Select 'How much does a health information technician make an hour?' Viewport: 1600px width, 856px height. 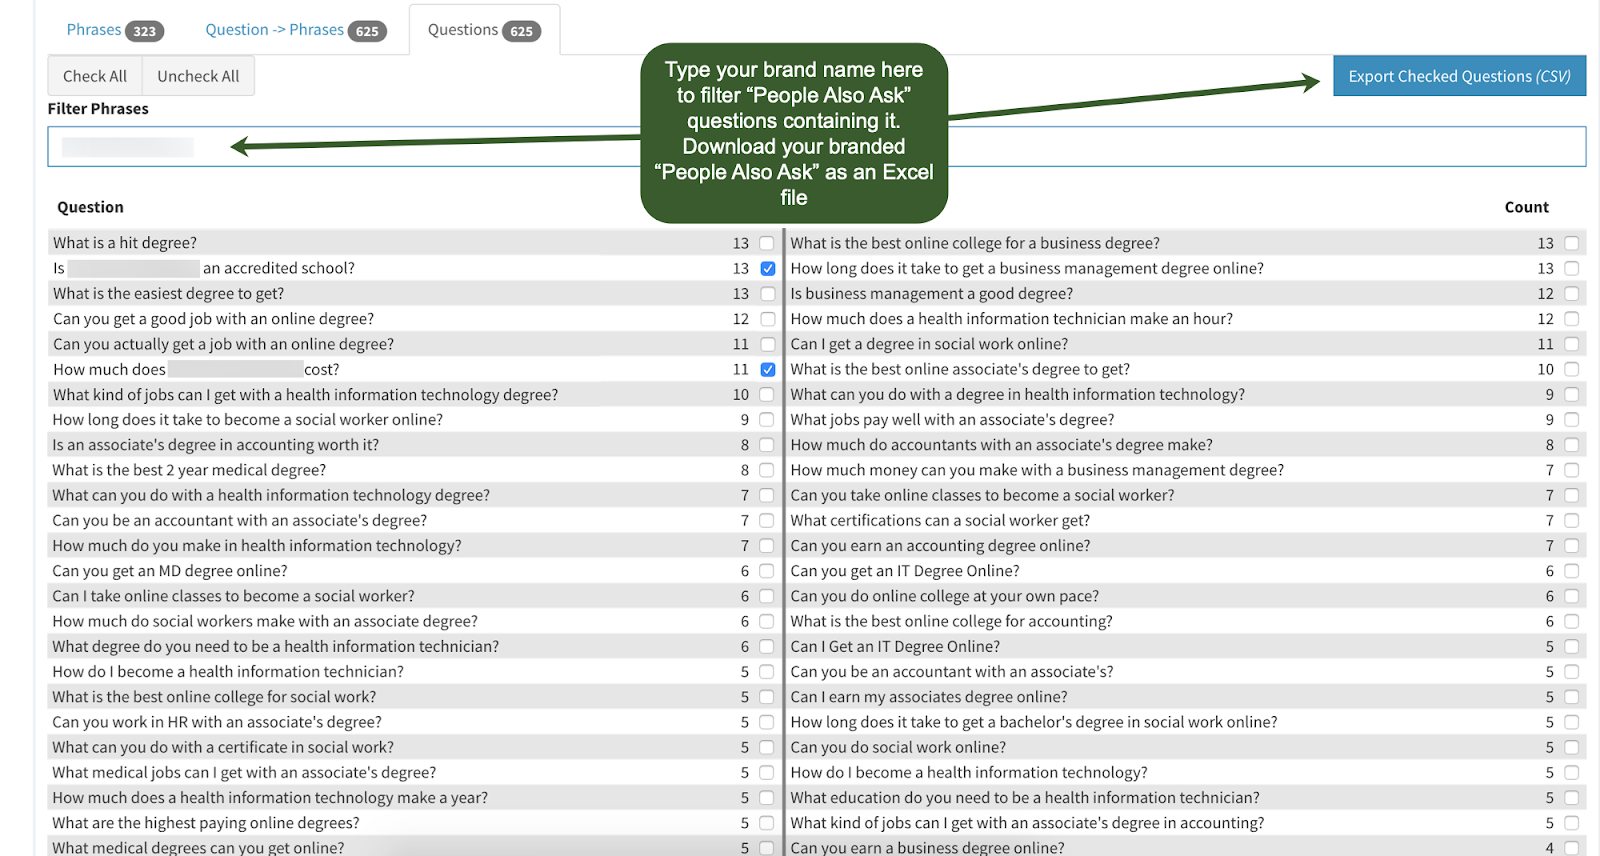click(x=1571, y=319)
